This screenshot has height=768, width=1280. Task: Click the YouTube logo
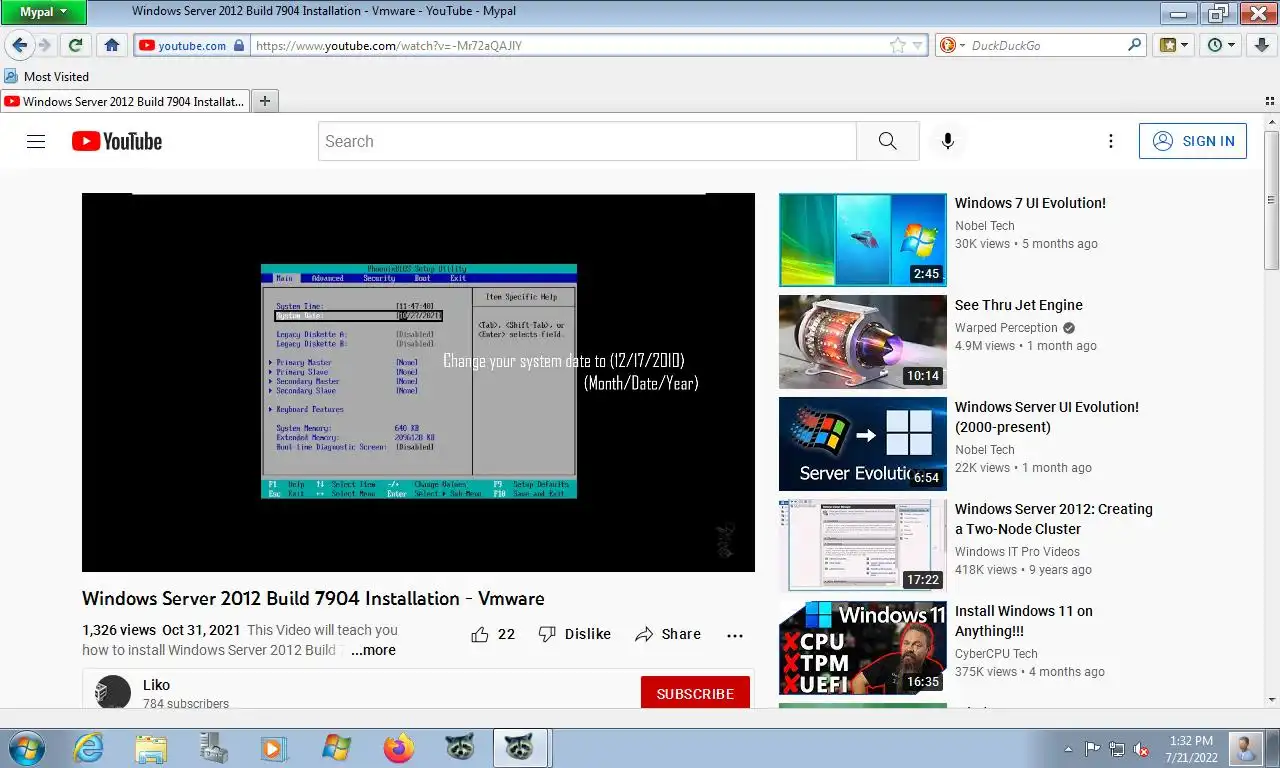[x=117, y=141]
